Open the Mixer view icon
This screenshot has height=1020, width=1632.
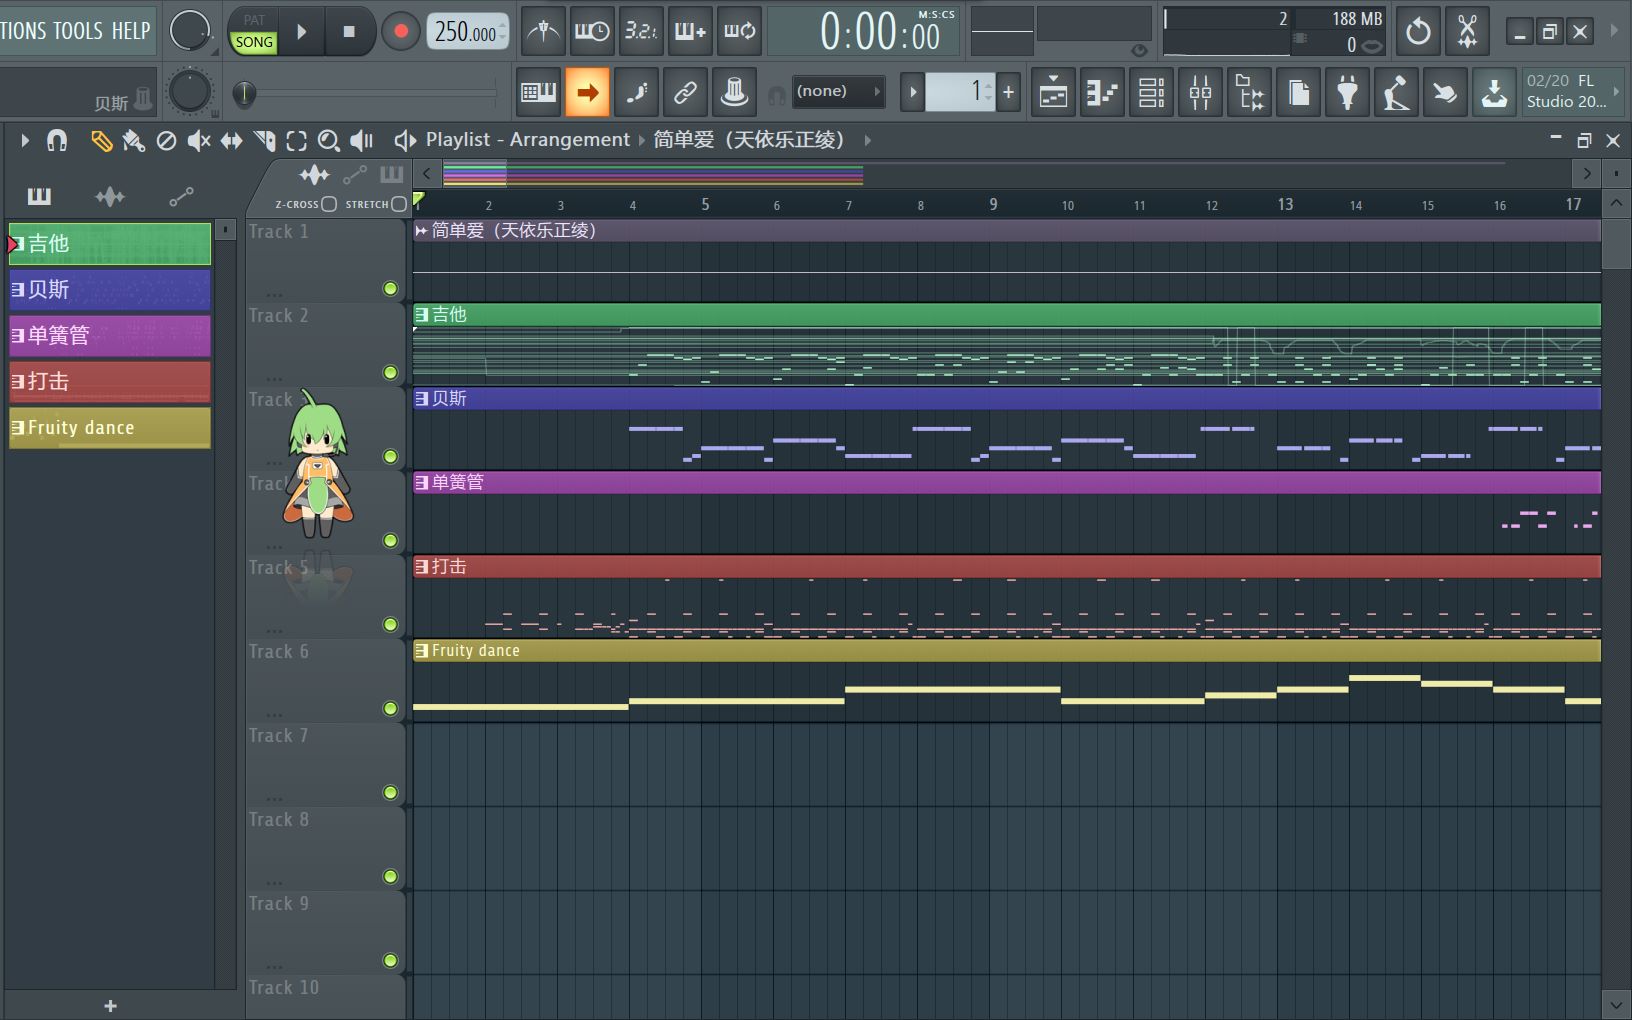point(1200,93)
